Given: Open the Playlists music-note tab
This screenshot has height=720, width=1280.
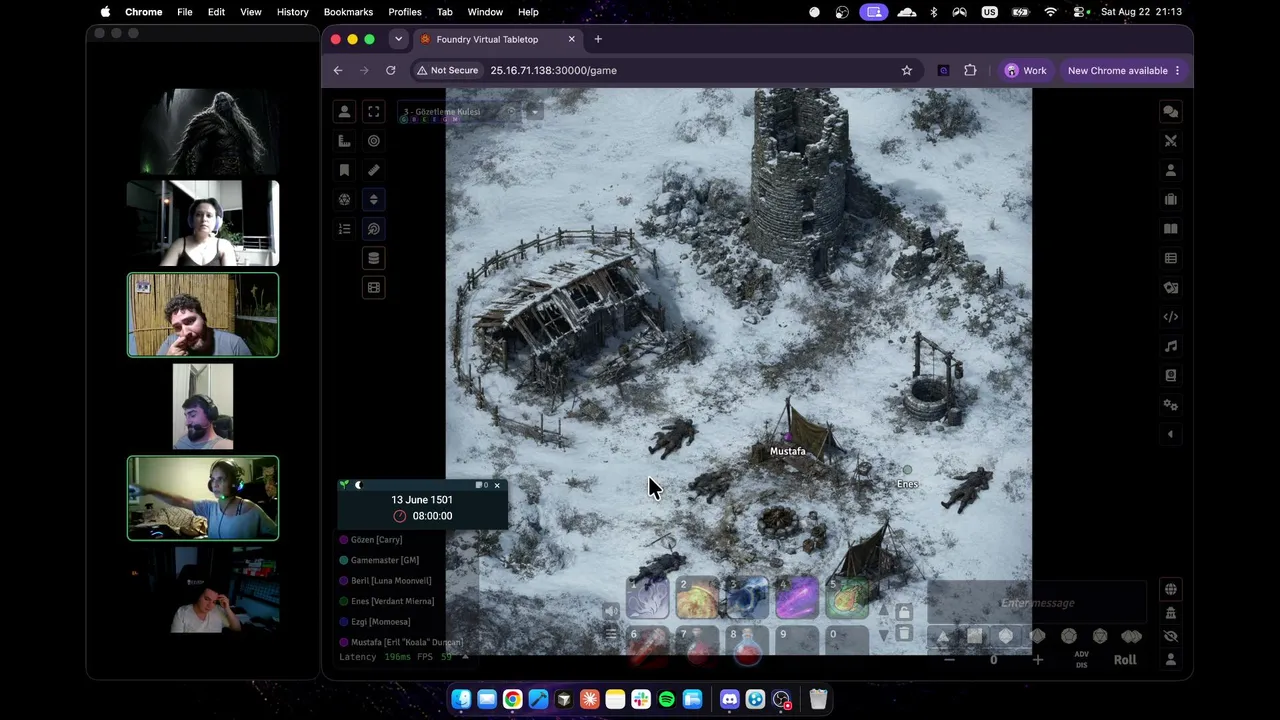Looking at the screenshot, I should tap(1171, 346).
